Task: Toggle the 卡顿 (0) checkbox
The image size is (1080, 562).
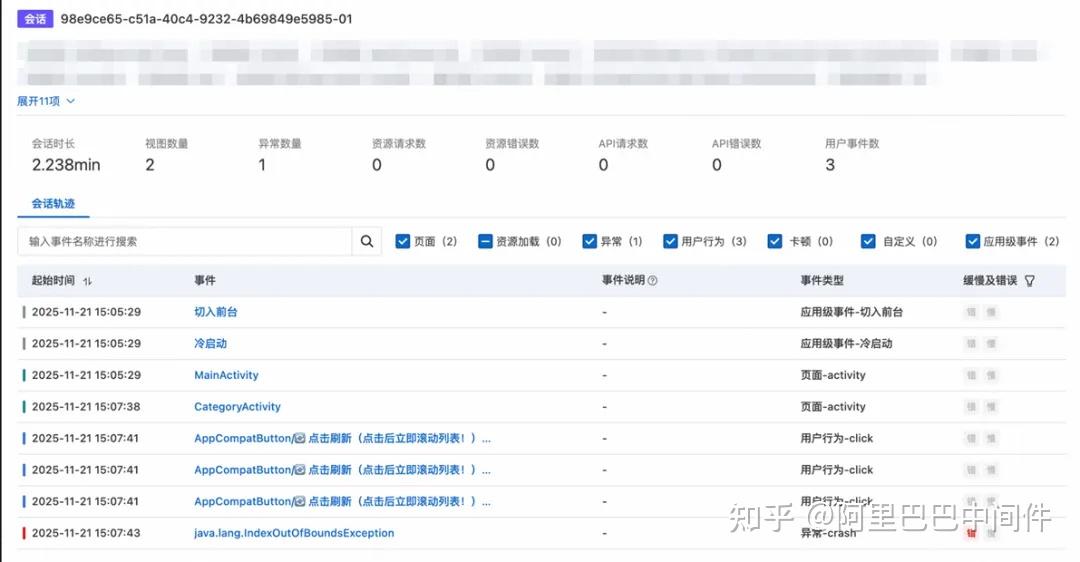Action: tap(775, 241)
